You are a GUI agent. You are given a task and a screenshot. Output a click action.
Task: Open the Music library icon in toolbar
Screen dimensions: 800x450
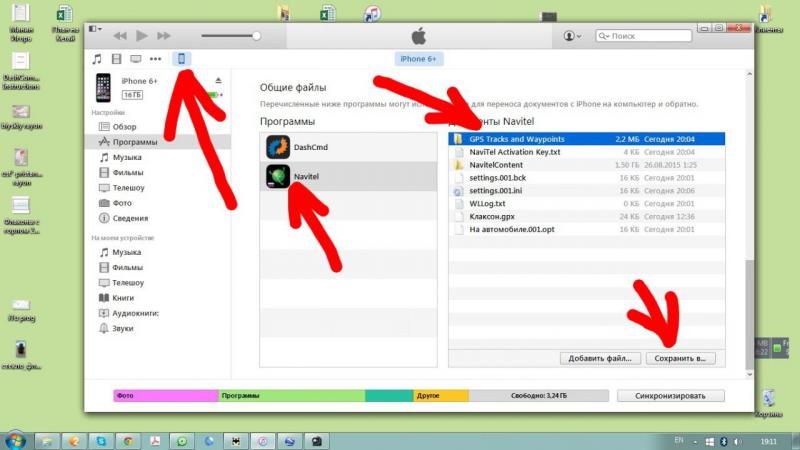point(97,59)
